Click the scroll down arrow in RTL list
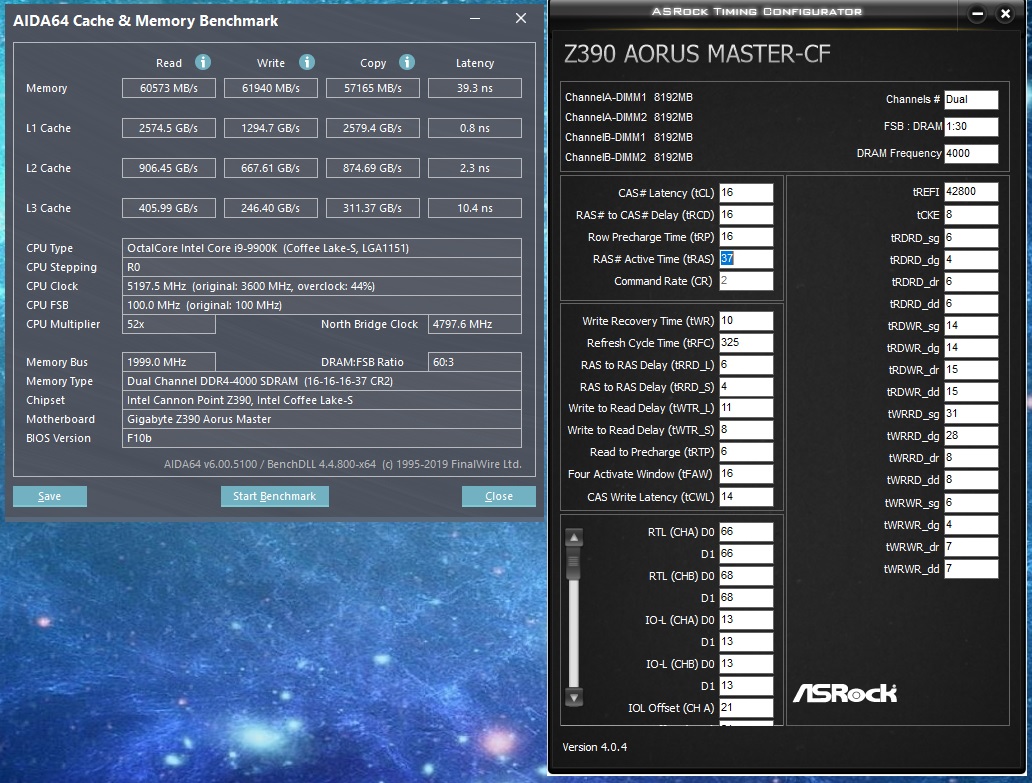This screenshot has width=1032, height=783. [x=574, y=697]
